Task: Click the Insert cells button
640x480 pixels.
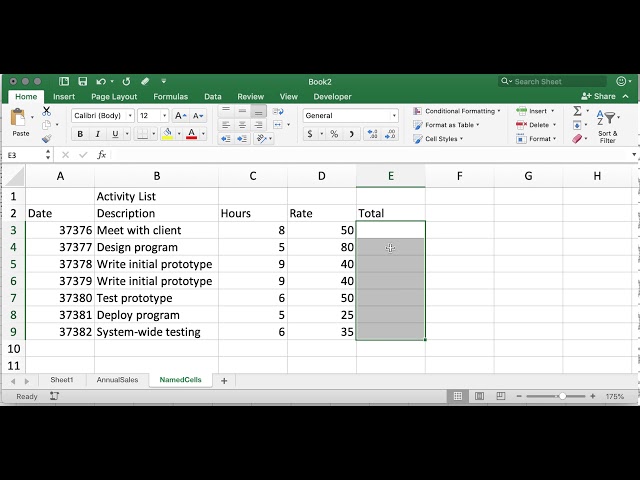Action: point(535,111)
